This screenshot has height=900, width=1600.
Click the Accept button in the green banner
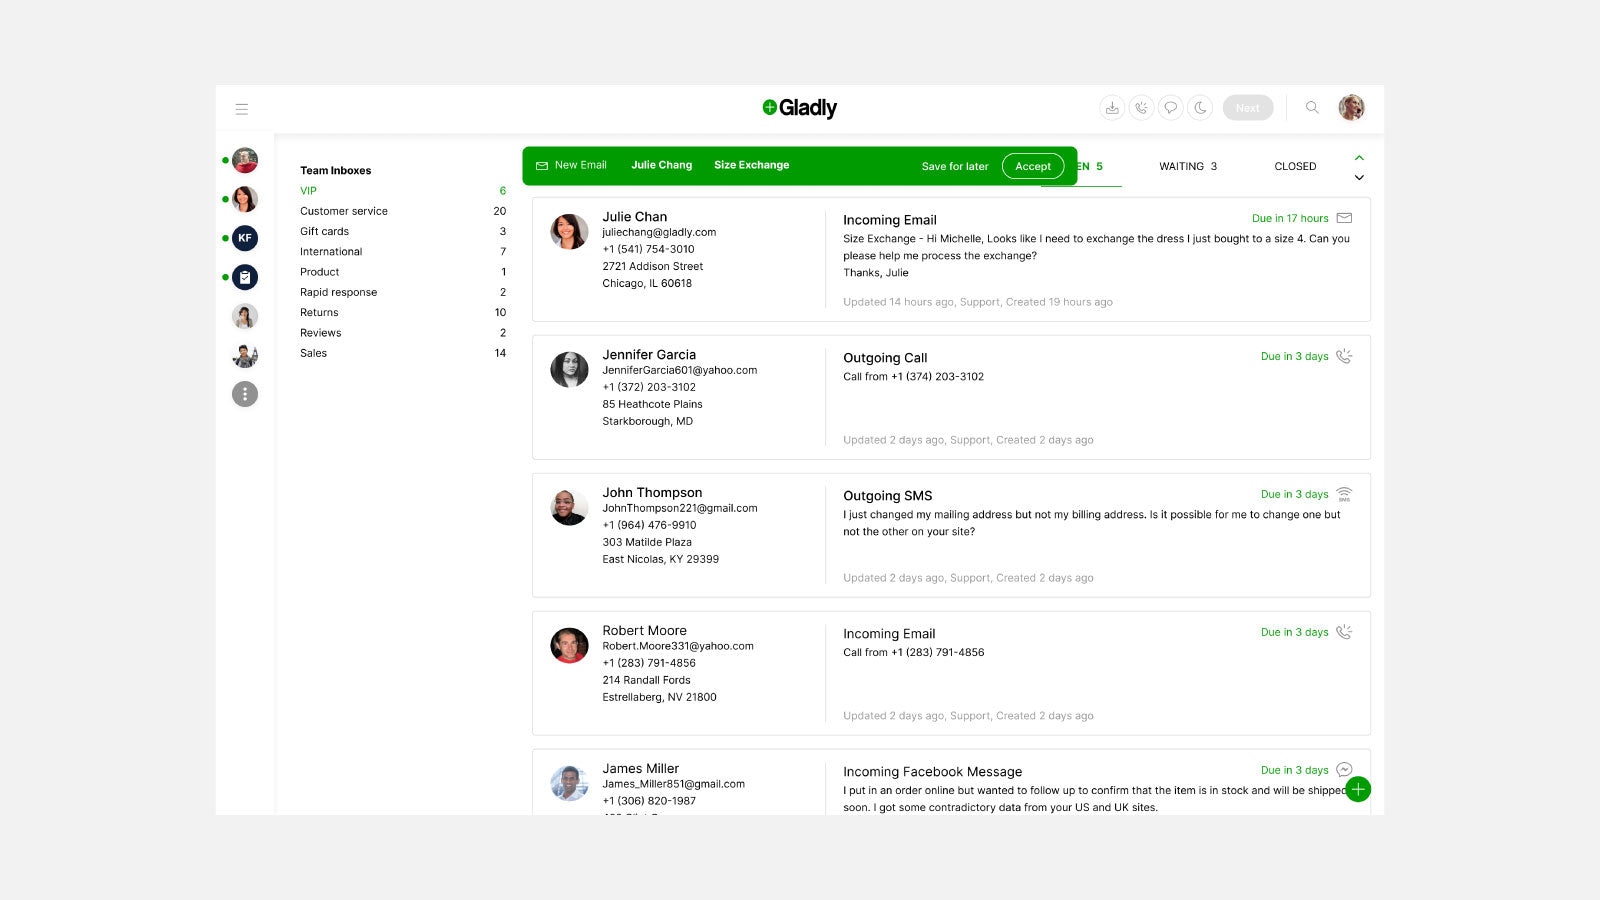pos(1033,166)
